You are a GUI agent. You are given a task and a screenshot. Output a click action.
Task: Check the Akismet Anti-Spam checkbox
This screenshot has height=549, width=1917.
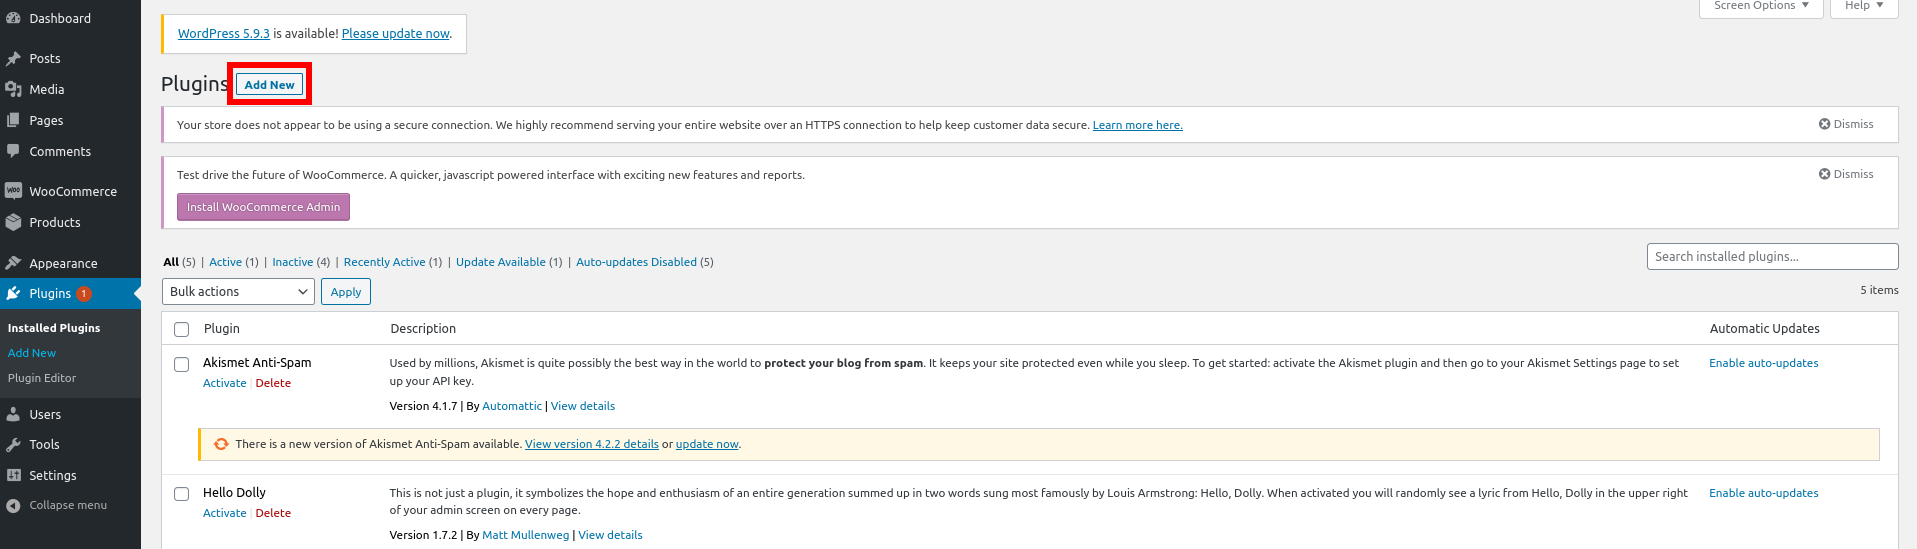(182, 364)
